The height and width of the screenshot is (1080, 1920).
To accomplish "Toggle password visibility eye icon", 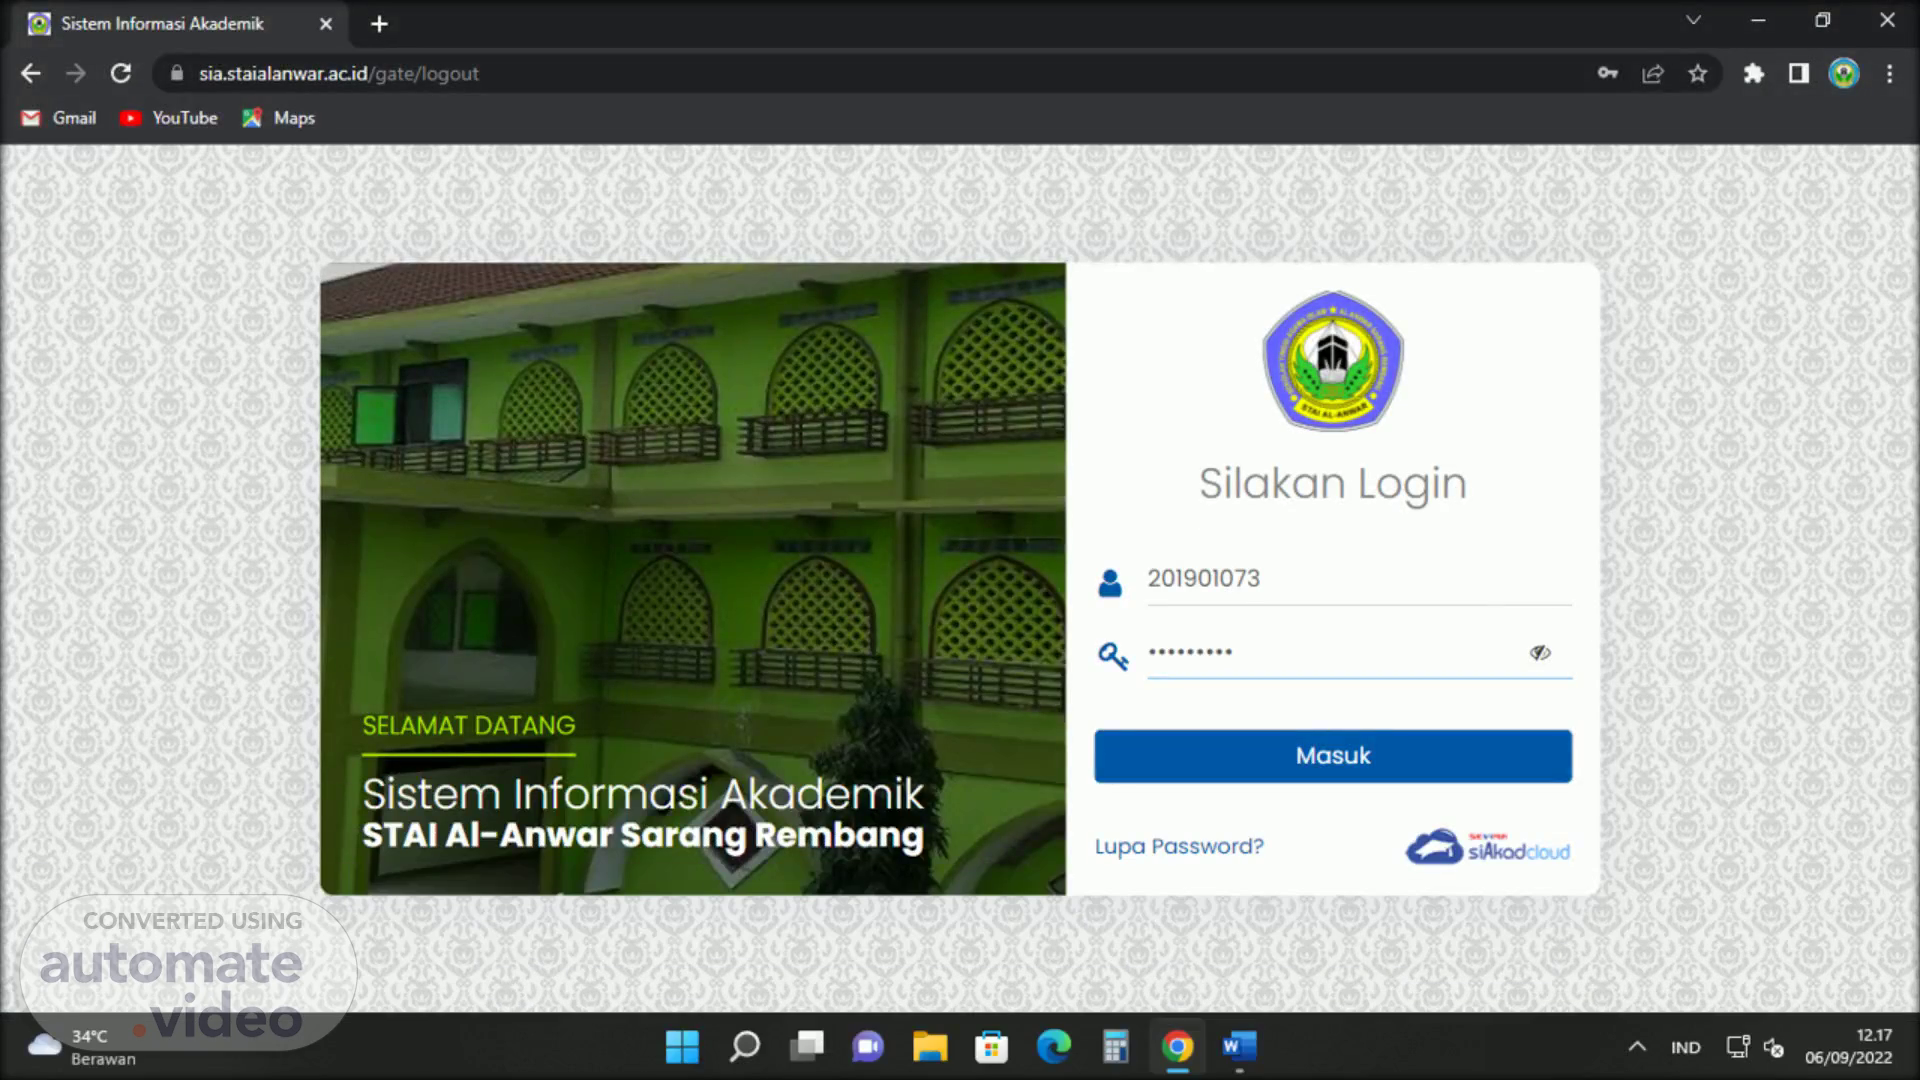I will [x=1540, y=653].
